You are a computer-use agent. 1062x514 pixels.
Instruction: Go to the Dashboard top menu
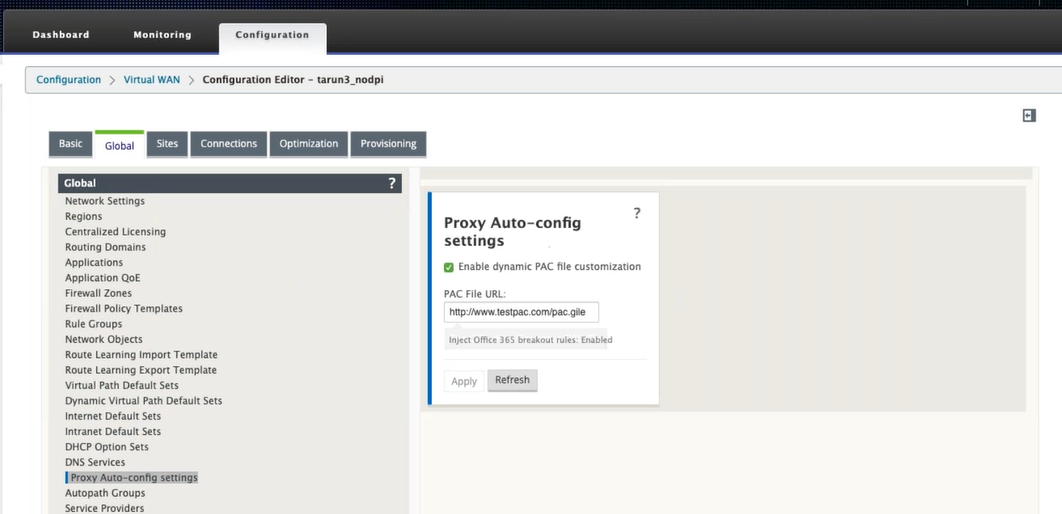coord(61,35)
